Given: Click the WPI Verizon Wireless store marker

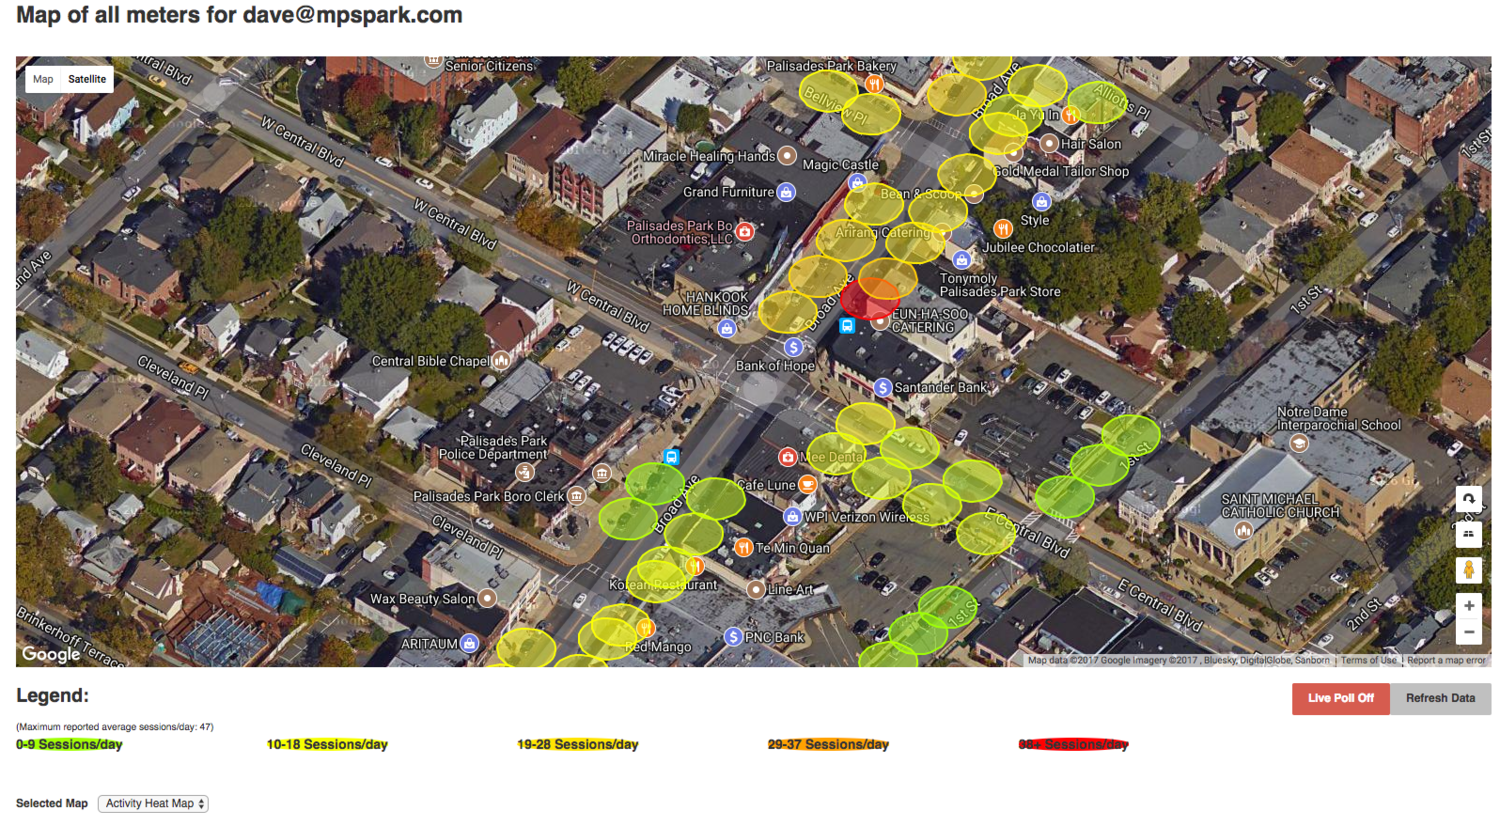Looking at the screenshot, I should click(792, 517).
